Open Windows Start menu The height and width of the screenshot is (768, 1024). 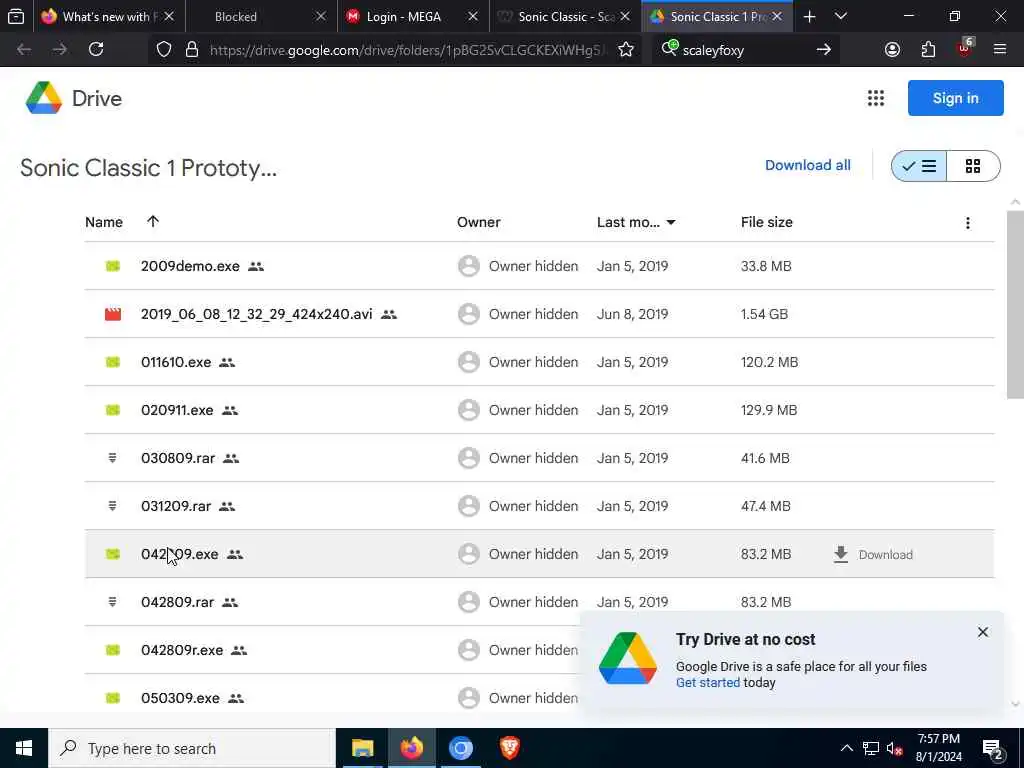[24, 748]
